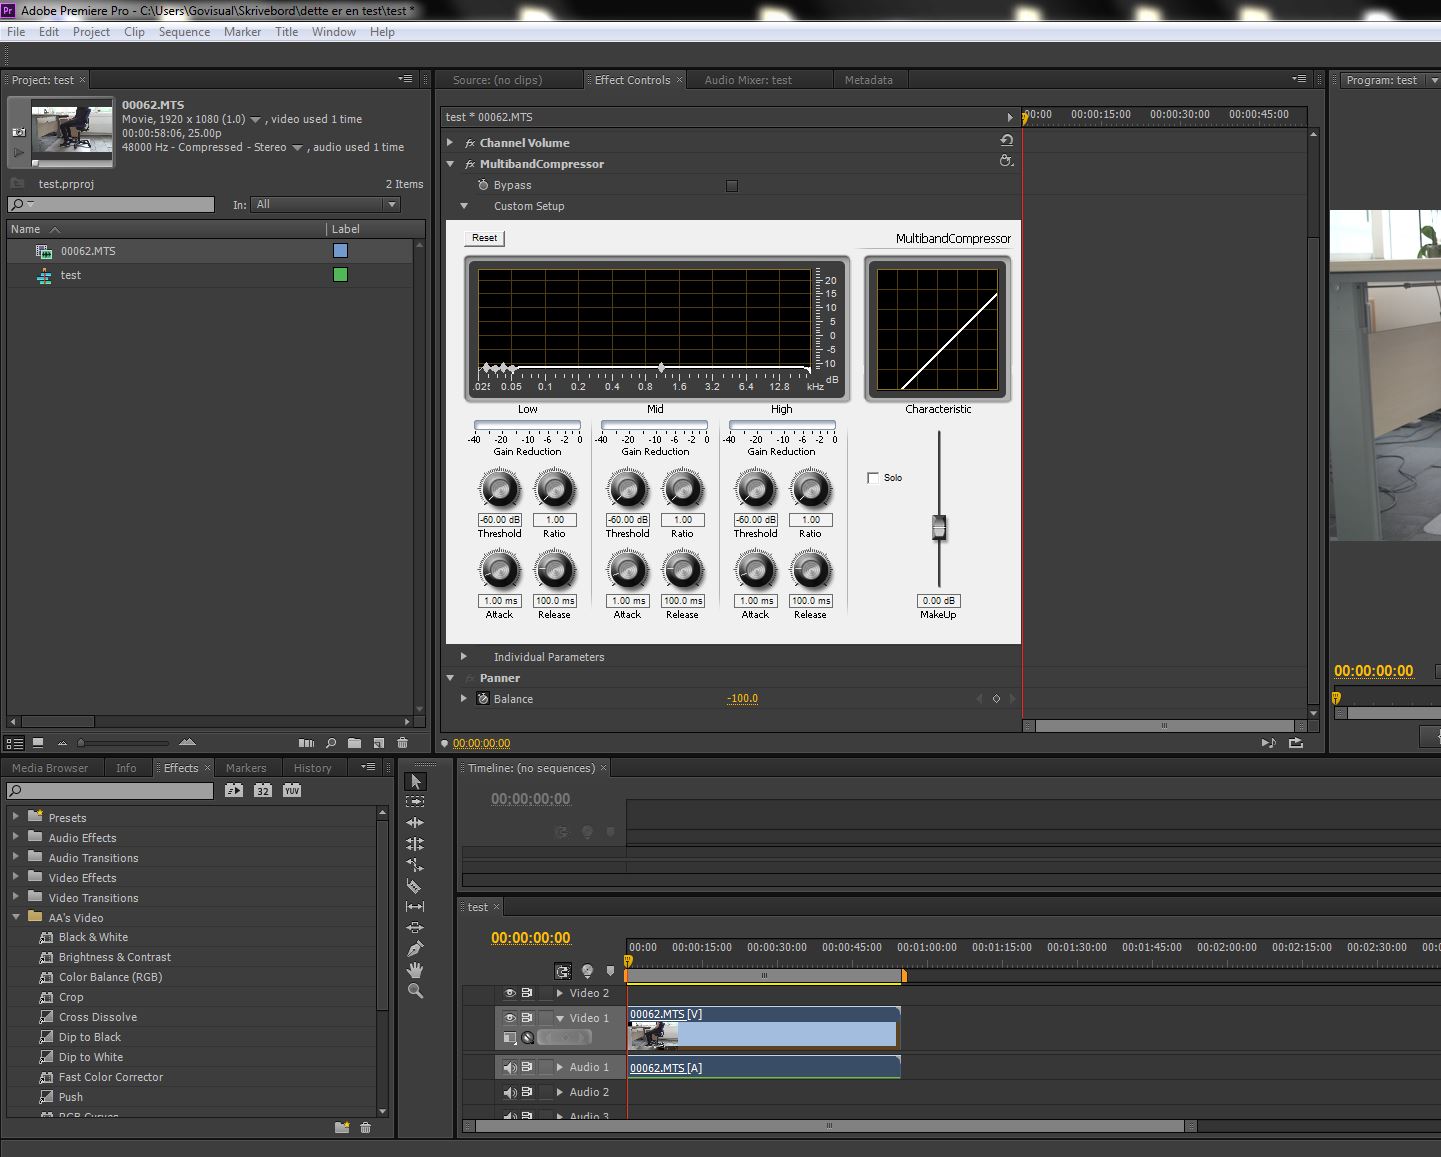
Task: Select the Rolling Edit tool
Action: (415, 844)
